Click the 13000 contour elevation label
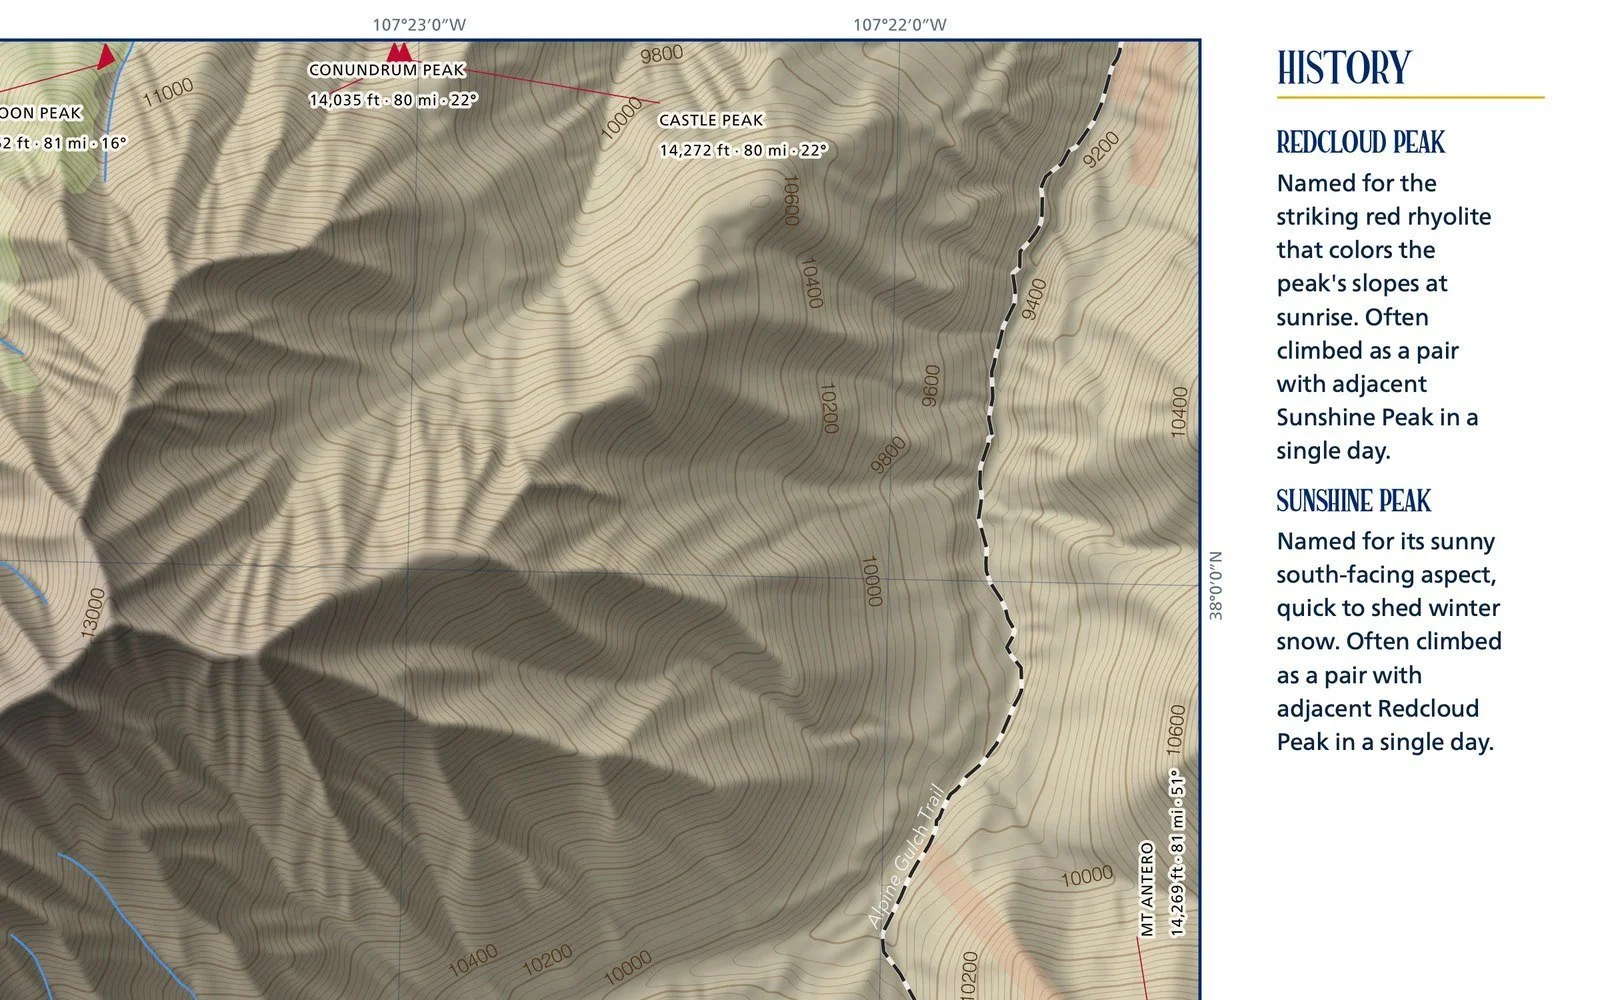Image resolution: width=1600 pixels, height=1000 pixels. click(x=92, y=613)
